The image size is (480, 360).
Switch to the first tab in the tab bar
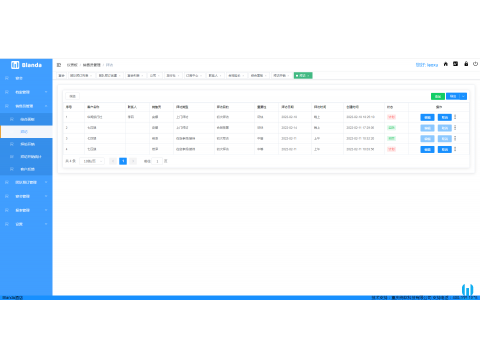click(61, 76)
